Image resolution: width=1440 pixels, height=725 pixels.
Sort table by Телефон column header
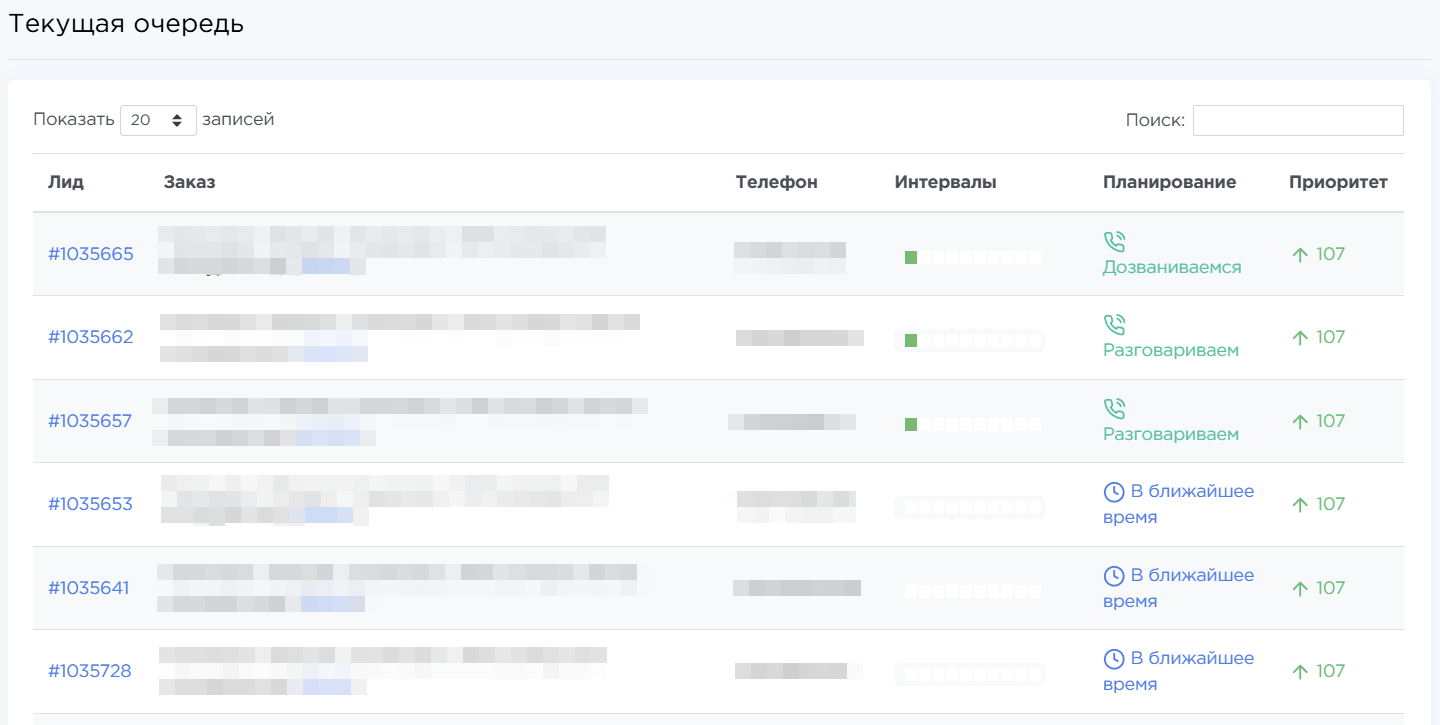pos(776,182)
